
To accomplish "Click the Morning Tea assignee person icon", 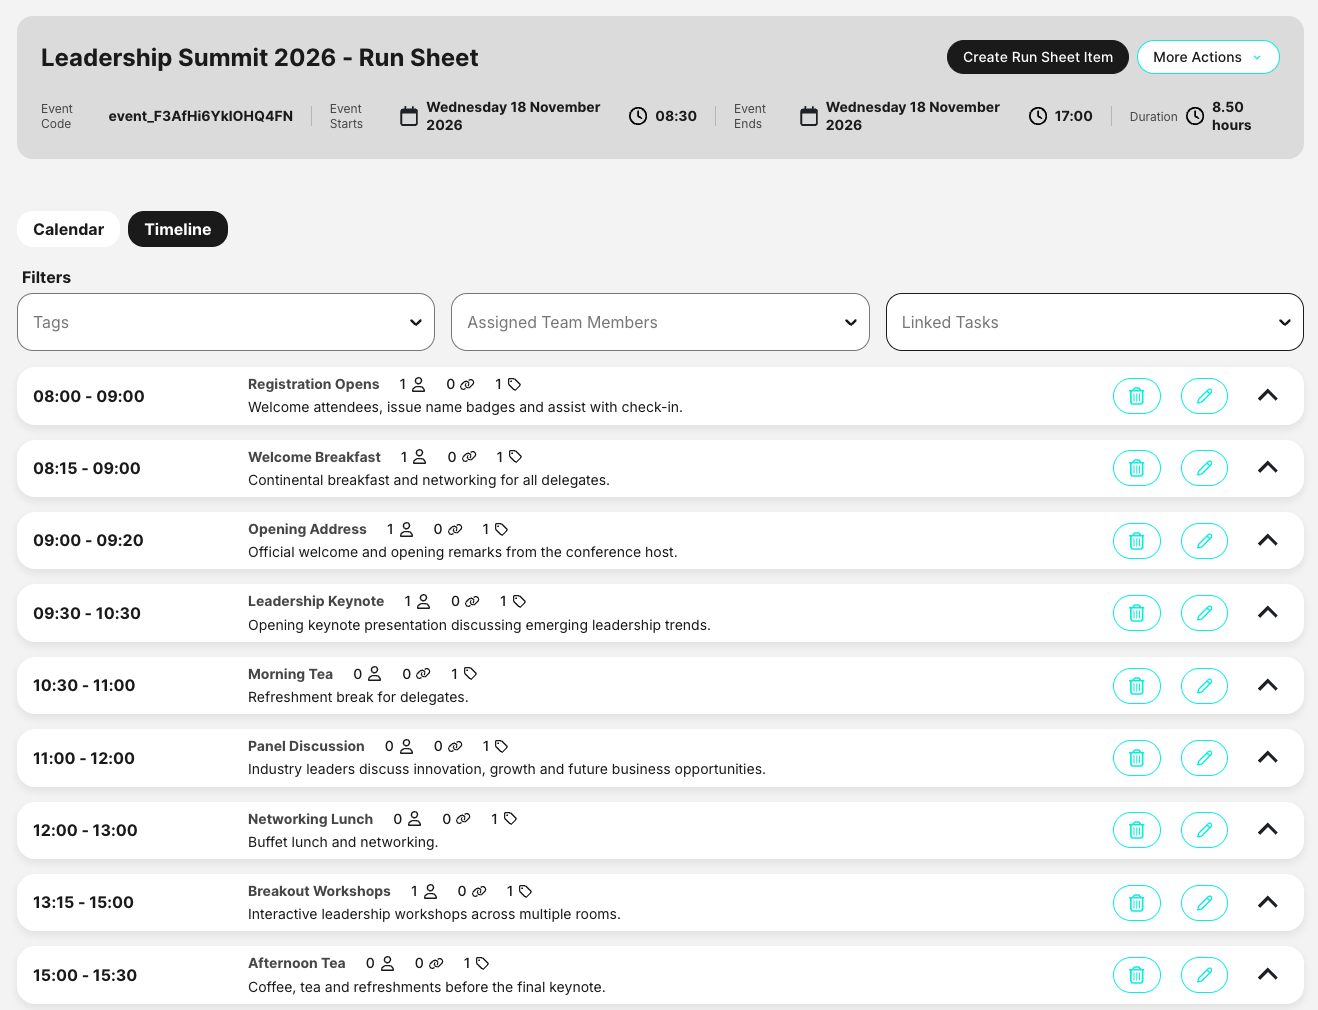I will click(374, 674).
